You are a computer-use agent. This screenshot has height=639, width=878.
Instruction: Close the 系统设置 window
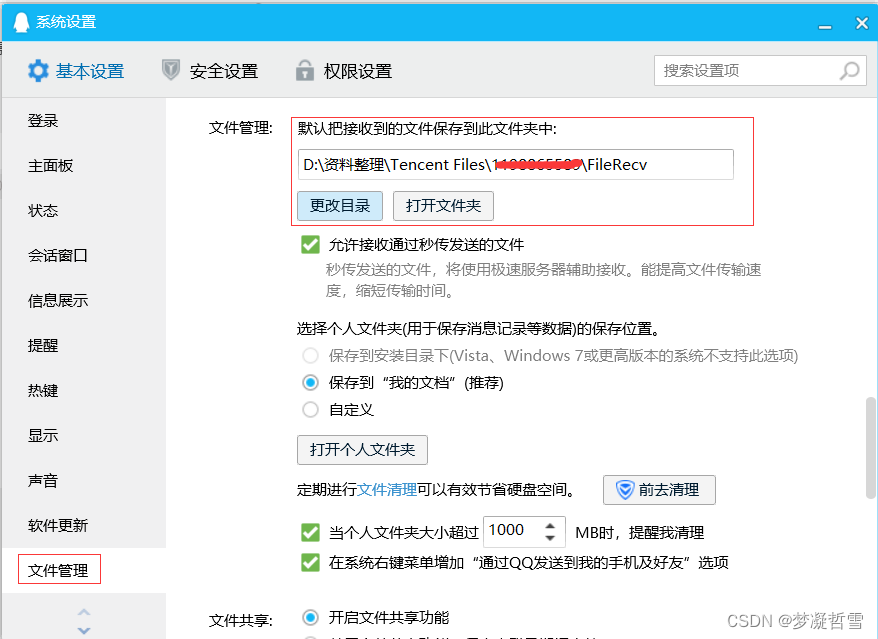coord(862,23)
